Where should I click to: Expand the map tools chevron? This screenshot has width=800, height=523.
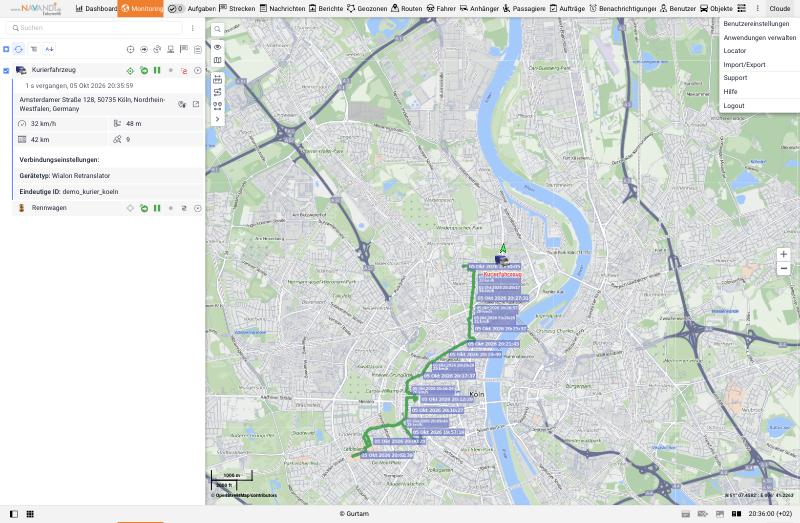point(217,119)
